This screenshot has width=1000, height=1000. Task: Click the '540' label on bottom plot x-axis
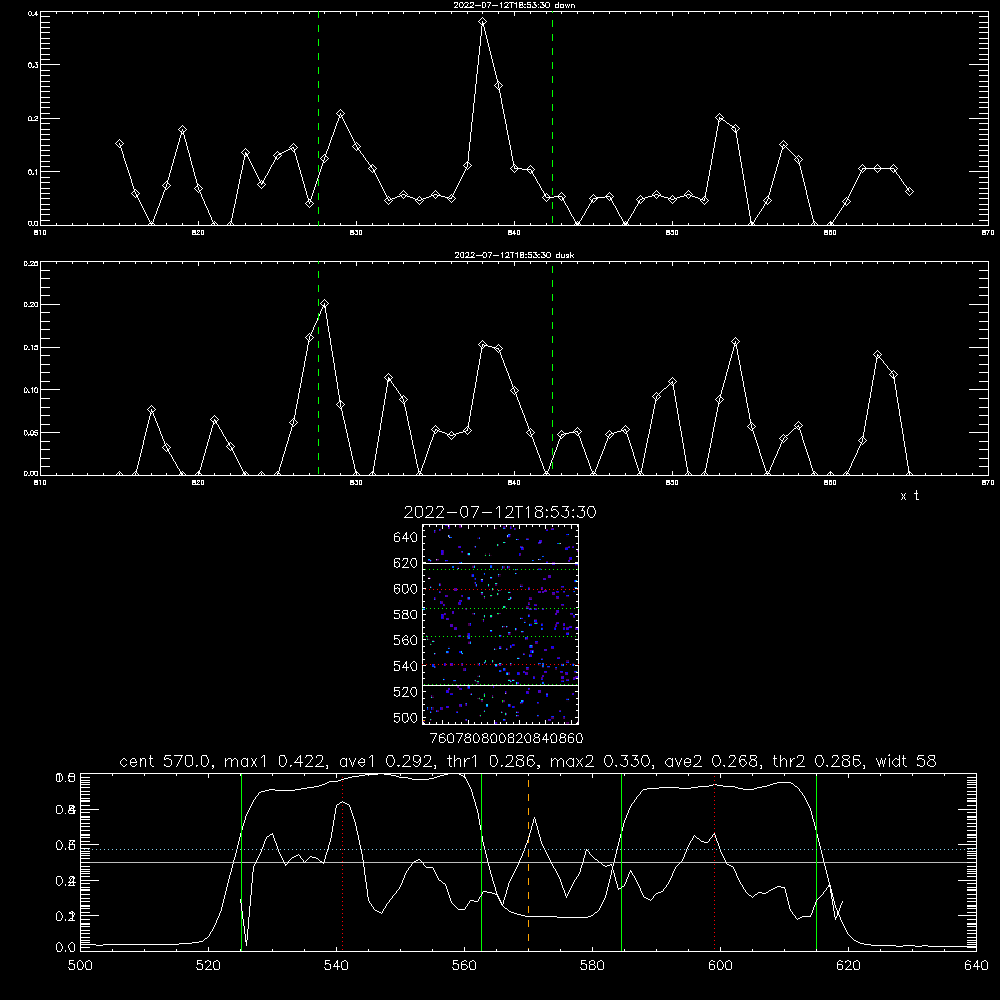(336, 966)
